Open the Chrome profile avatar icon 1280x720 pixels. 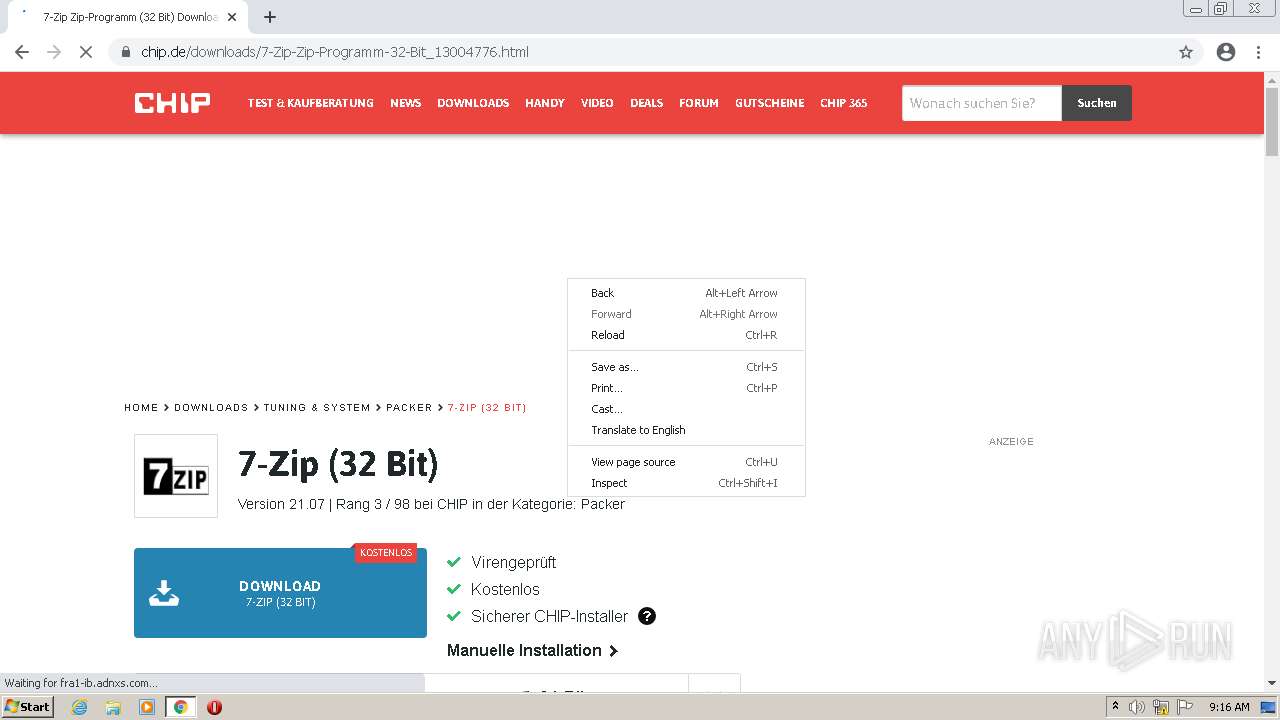[1226, 52]
